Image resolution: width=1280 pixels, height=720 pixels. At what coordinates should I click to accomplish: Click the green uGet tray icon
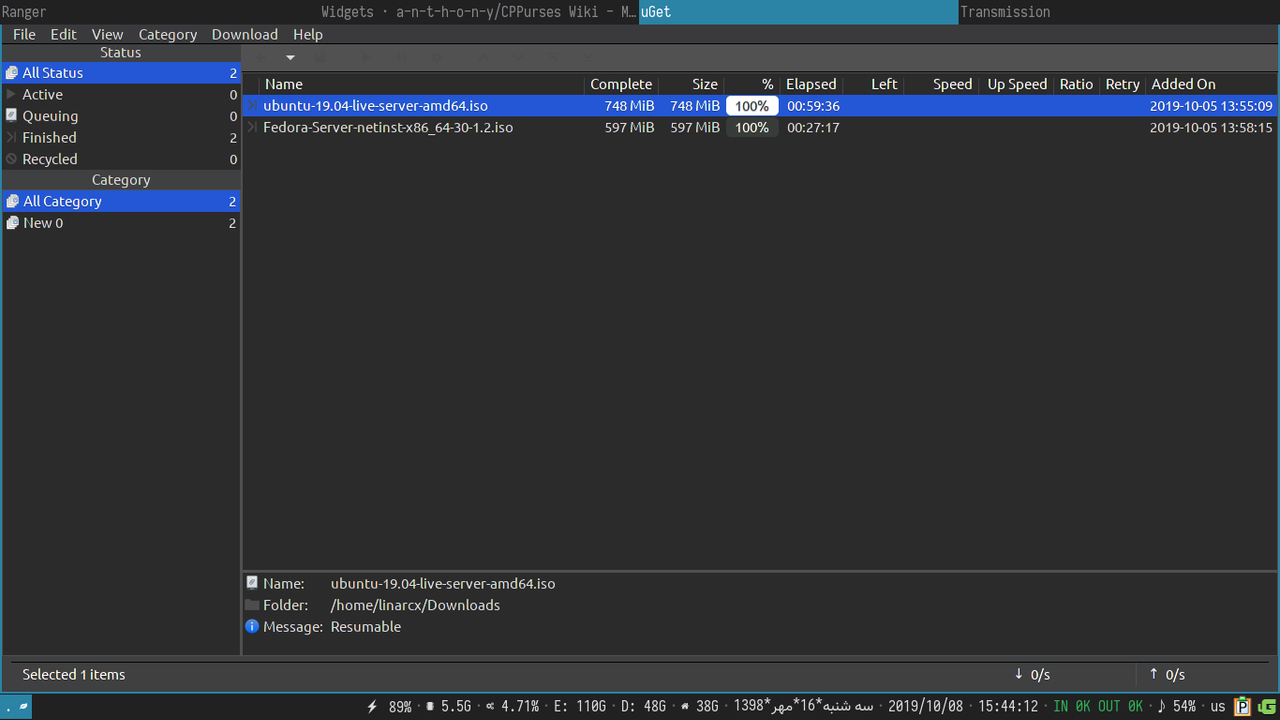click(x=1268, y=706)
